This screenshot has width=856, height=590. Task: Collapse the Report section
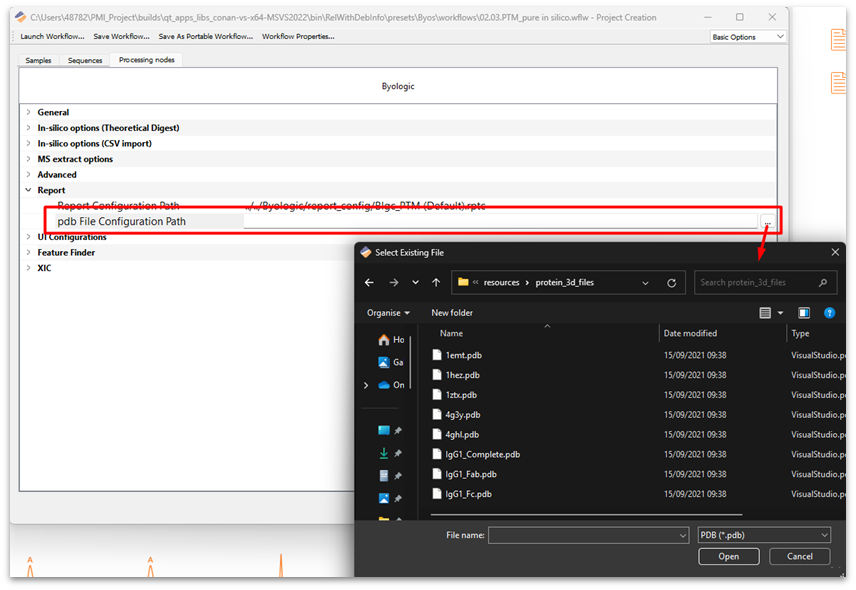tap(28, 190)
